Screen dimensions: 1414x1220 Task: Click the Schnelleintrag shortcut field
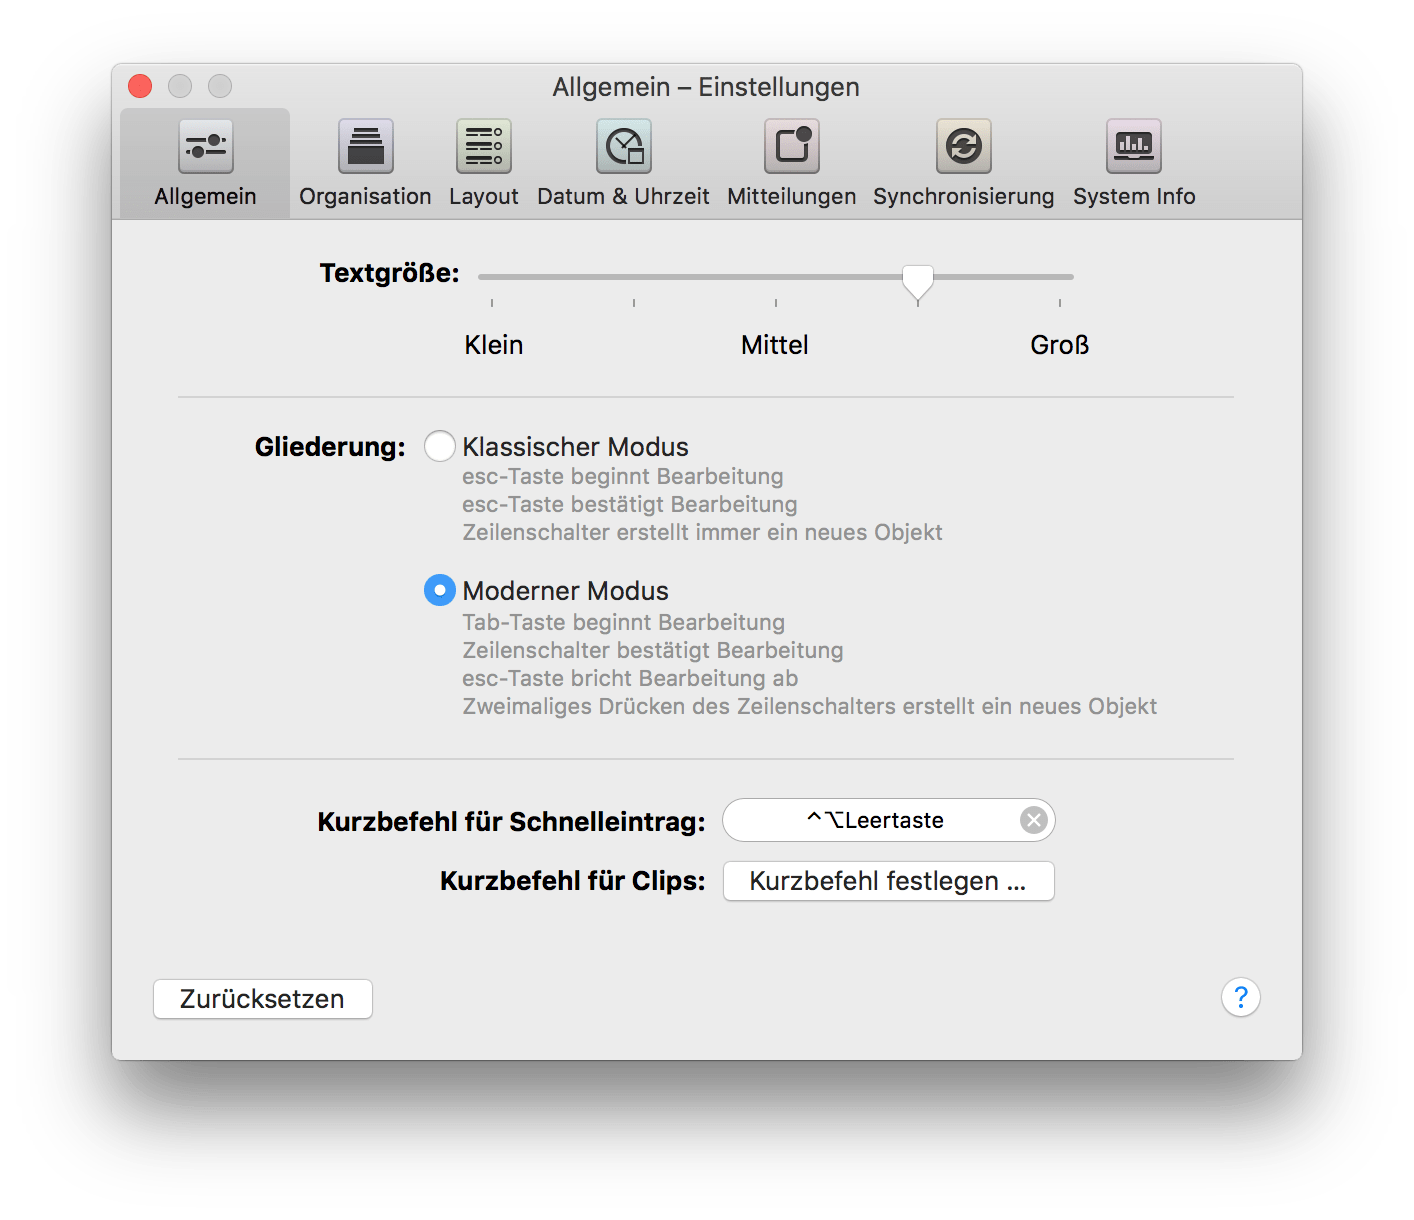click(x=870, y=821)
